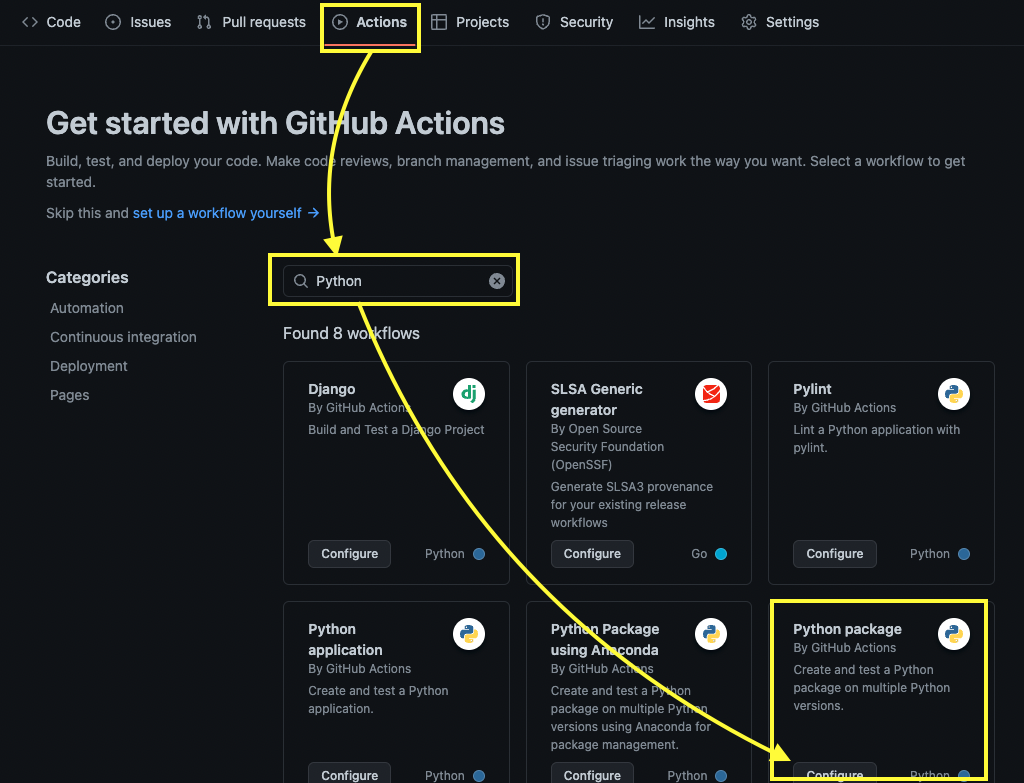Image resolution: width=1024 pixels, height=783 pixels.
Task: Click 'By Open Source Security Foundation (OpenSSF)' text
Action: (x=607, y=447)
